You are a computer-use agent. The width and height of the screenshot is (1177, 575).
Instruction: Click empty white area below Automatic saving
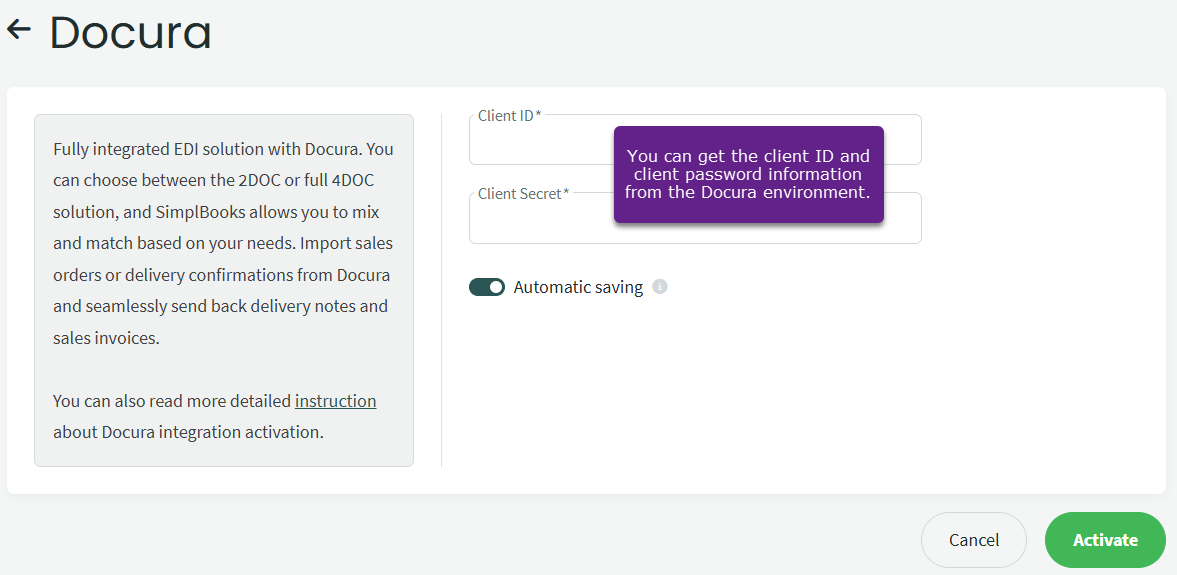(700, 400)
